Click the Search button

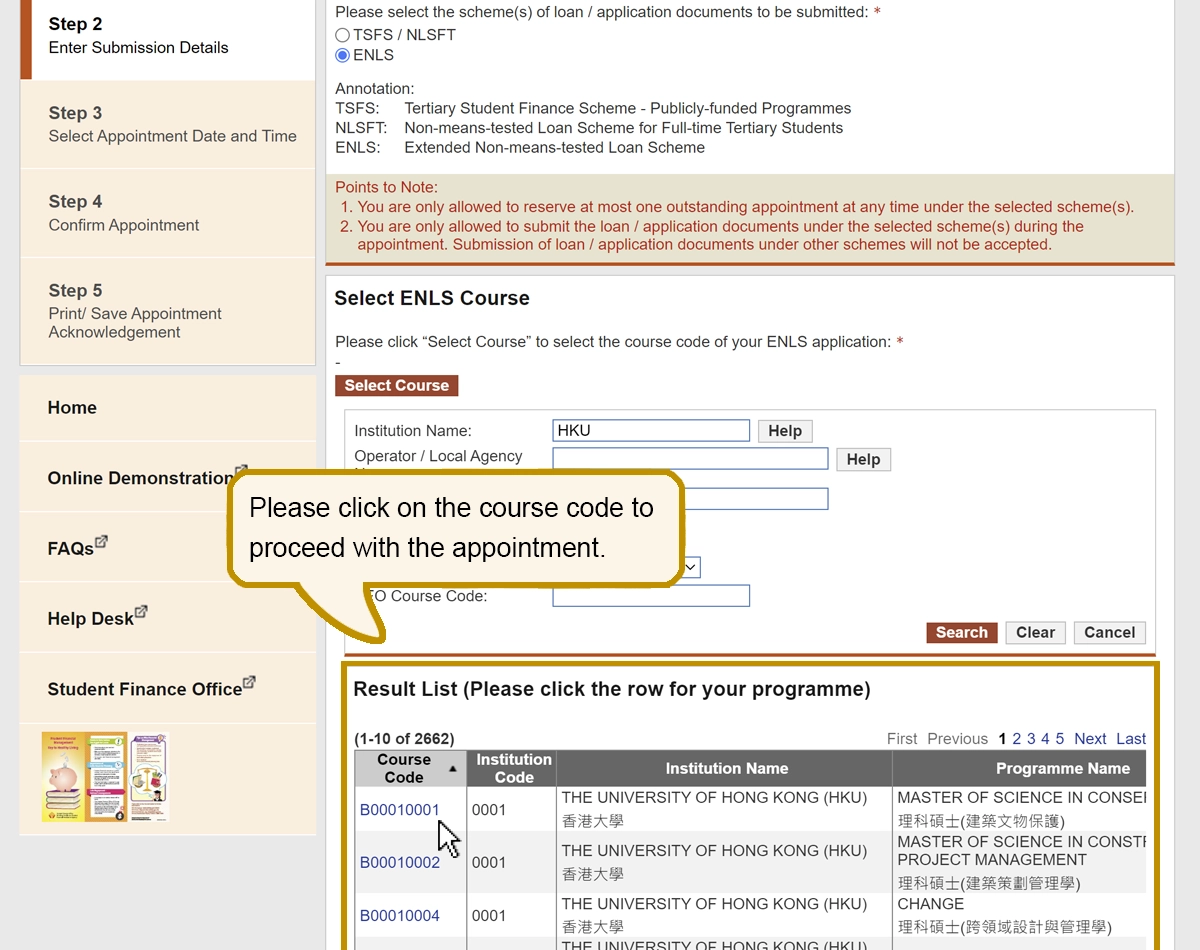click(x=961, y=633)
